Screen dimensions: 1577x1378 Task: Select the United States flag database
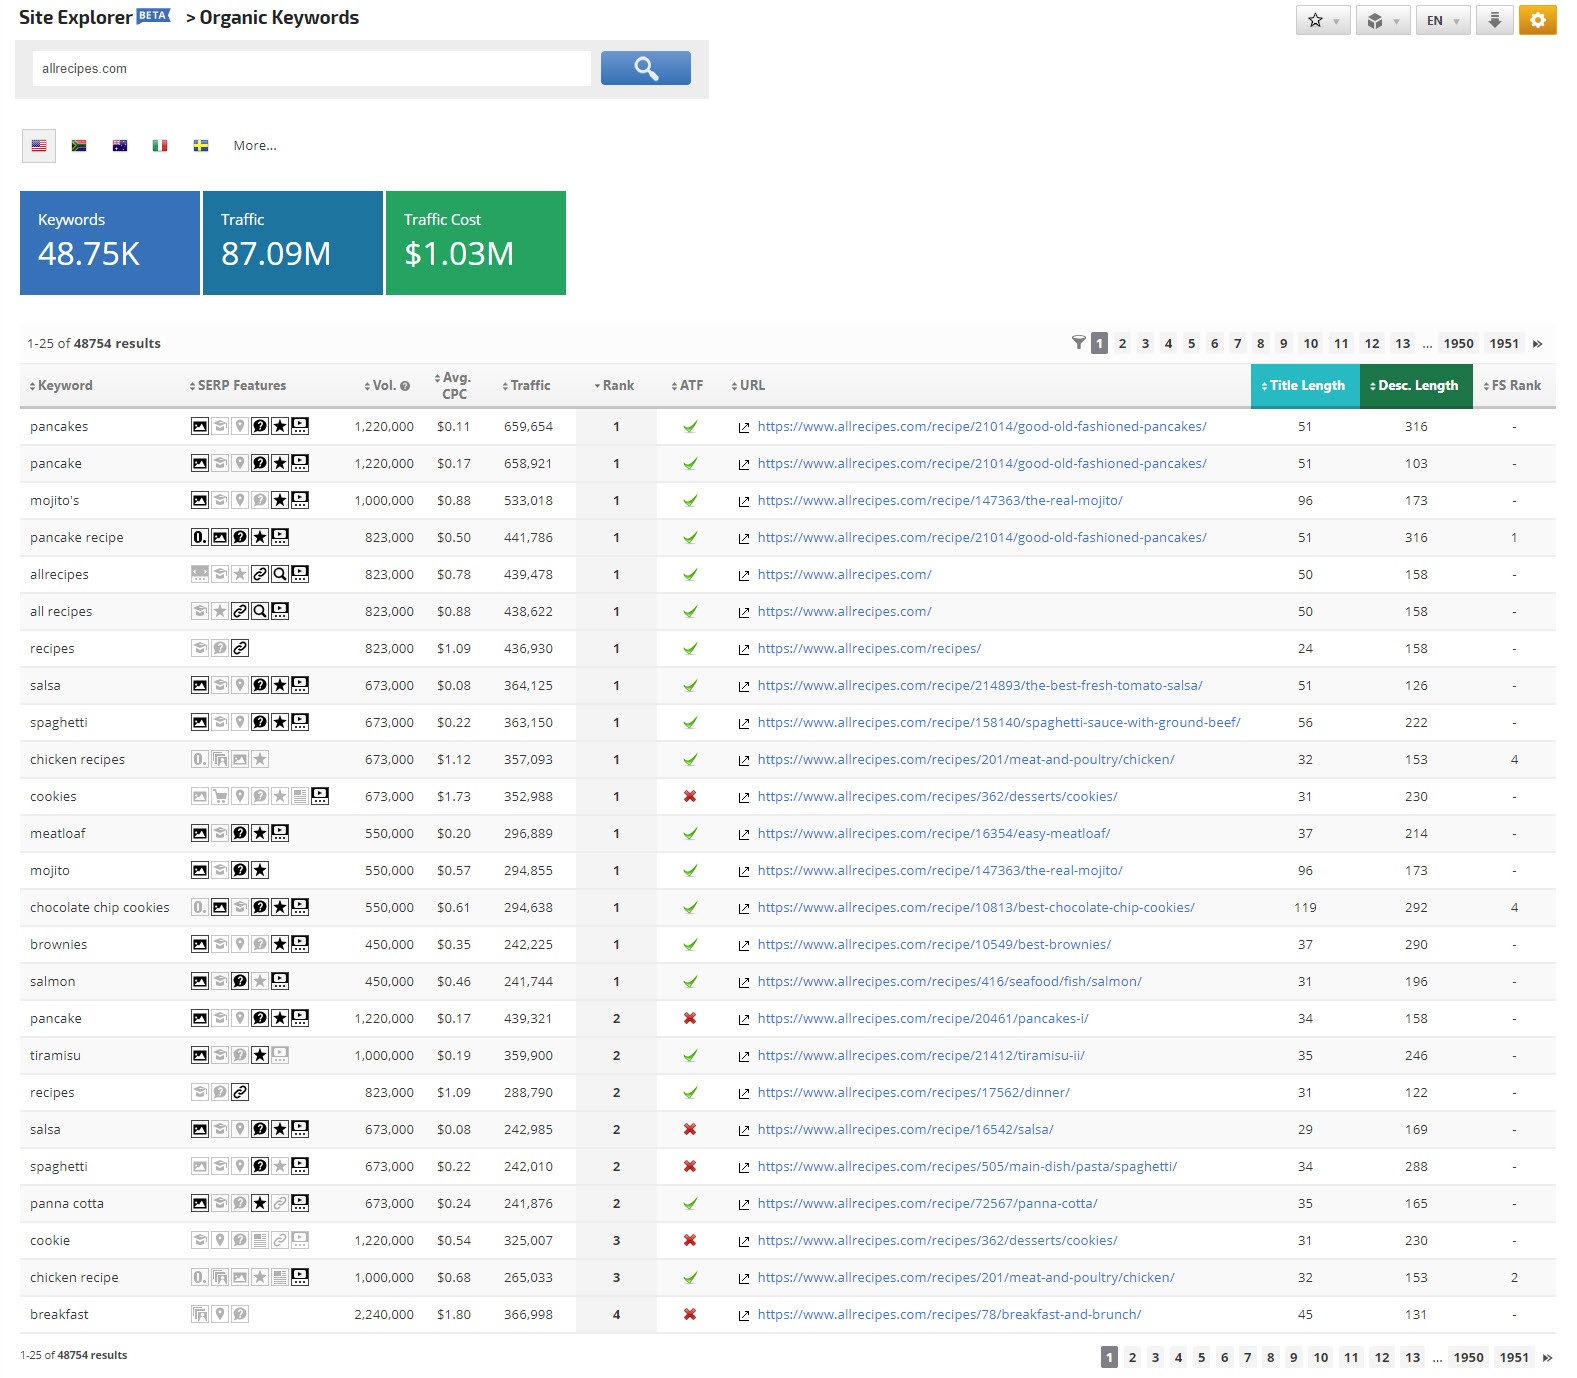39,146
